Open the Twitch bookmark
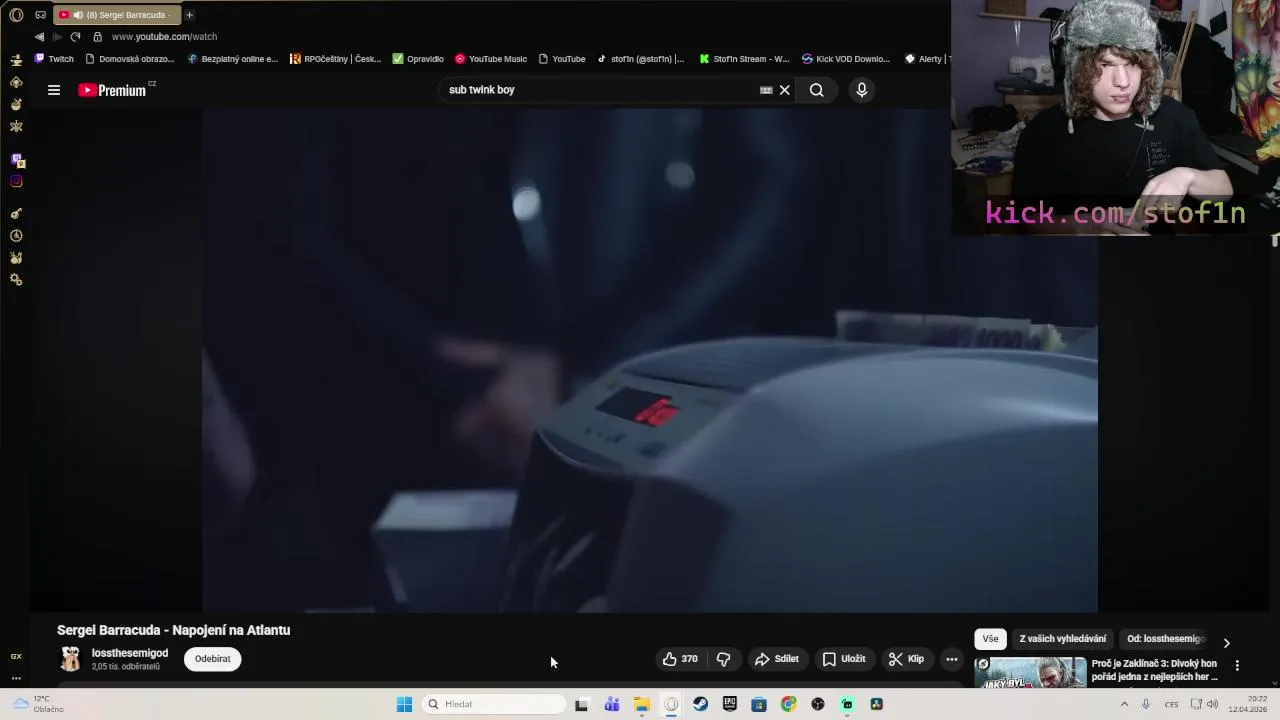Image resolution: width=1280 pixels, height=720 pixels. 54,59
